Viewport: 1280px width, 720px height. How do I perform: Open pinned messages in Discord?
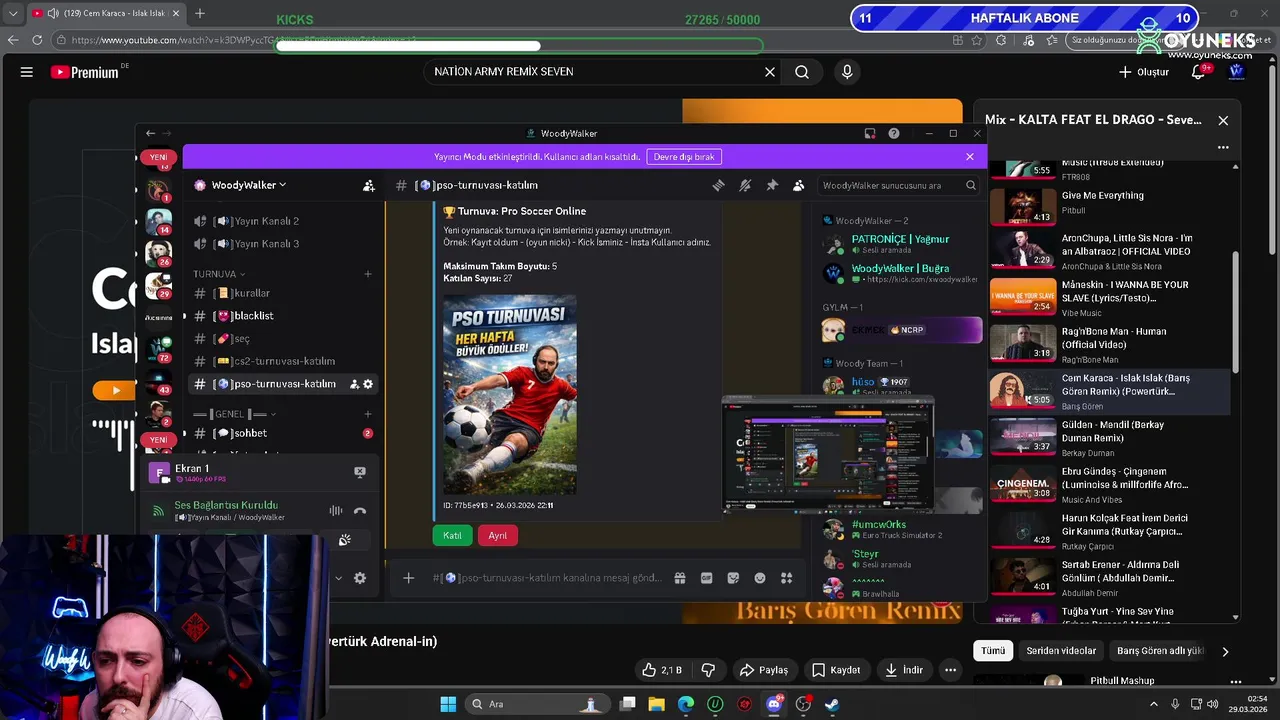click(x=772, y=185)
